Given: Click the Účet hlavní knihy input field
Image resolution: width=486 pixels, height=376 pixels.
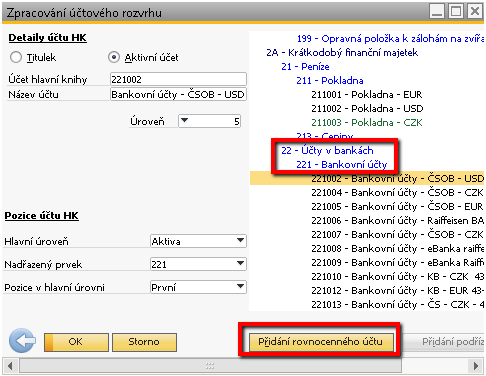Looking at the screenshot, I should pos(178,79).
